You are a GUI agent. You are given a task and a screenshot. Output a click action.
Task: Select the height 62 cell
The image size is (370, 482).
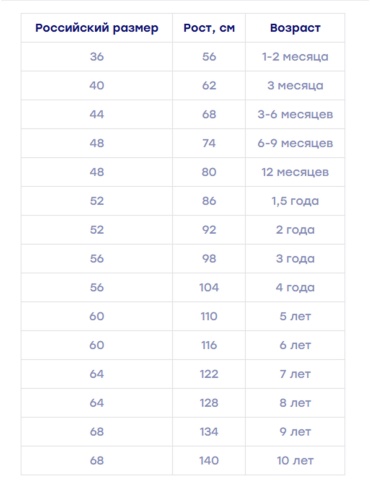click(x=209, y=86)
